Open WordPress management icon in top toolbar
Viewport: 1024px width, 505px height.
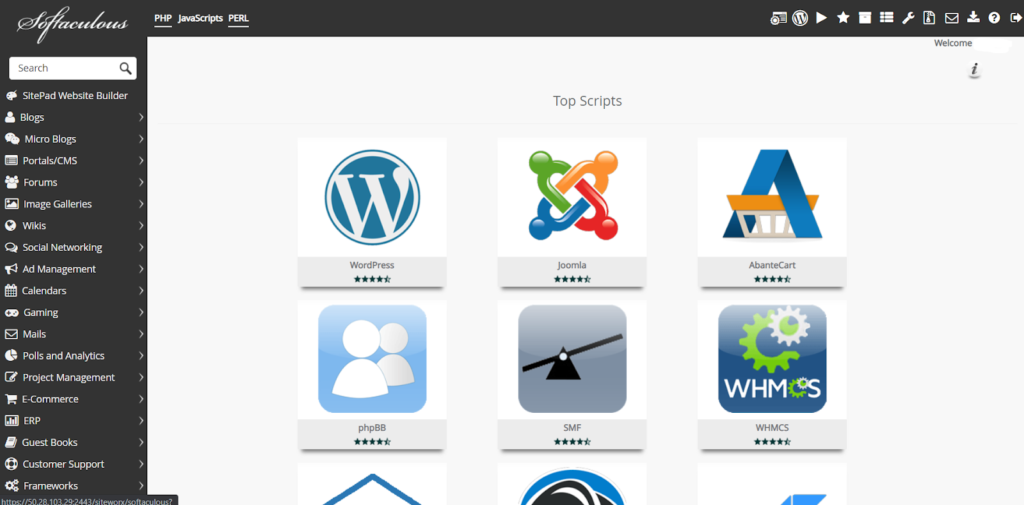[800, 18]
